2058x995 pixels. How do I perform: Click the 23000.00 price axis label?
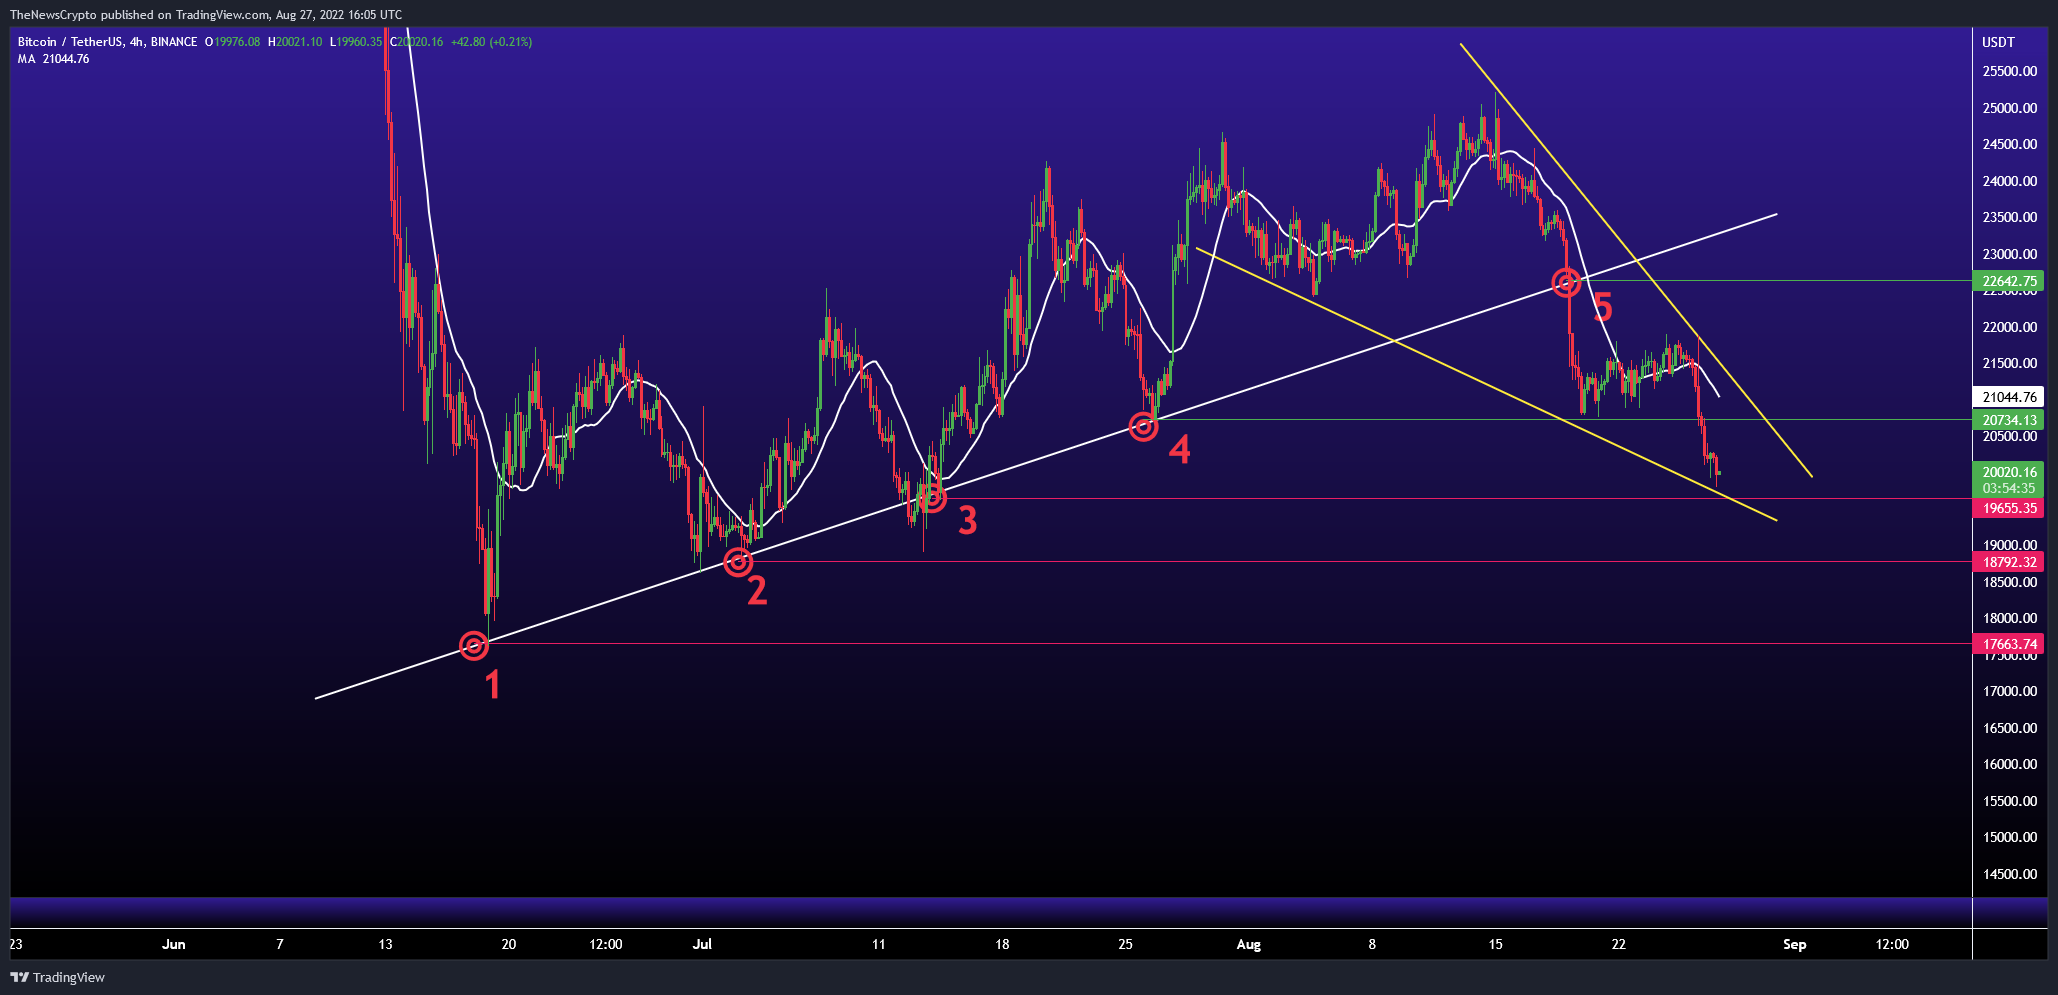(x=2010, y=254)
